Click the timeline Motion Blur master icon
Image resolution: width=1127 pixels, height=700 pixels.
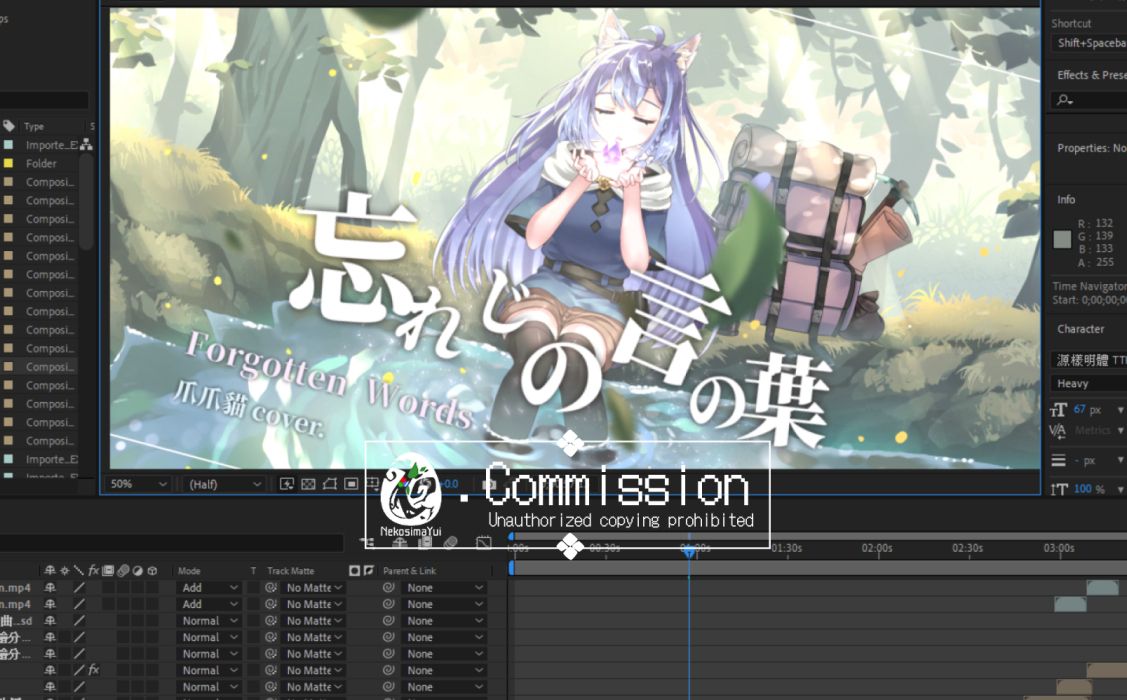coord(451,542)
